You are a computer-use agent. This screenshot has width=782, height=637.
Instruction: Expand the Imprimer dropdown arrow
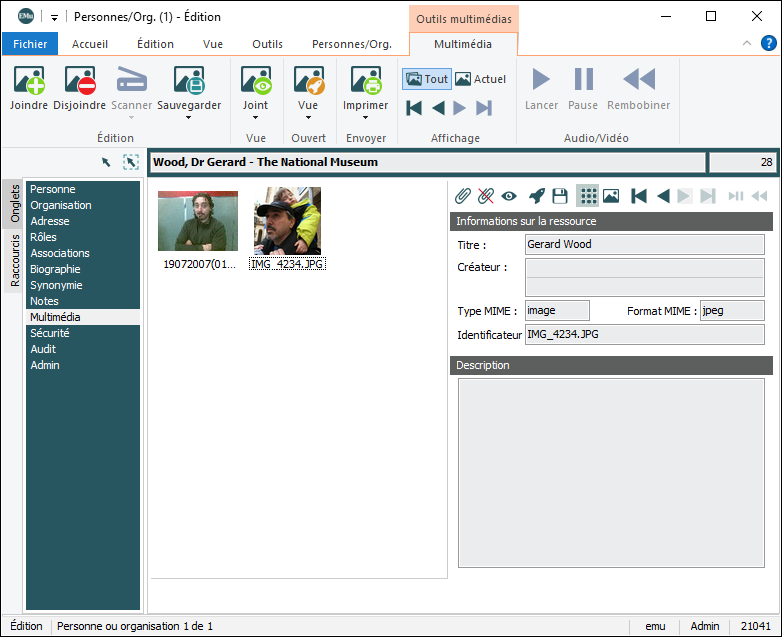[365, 118]
